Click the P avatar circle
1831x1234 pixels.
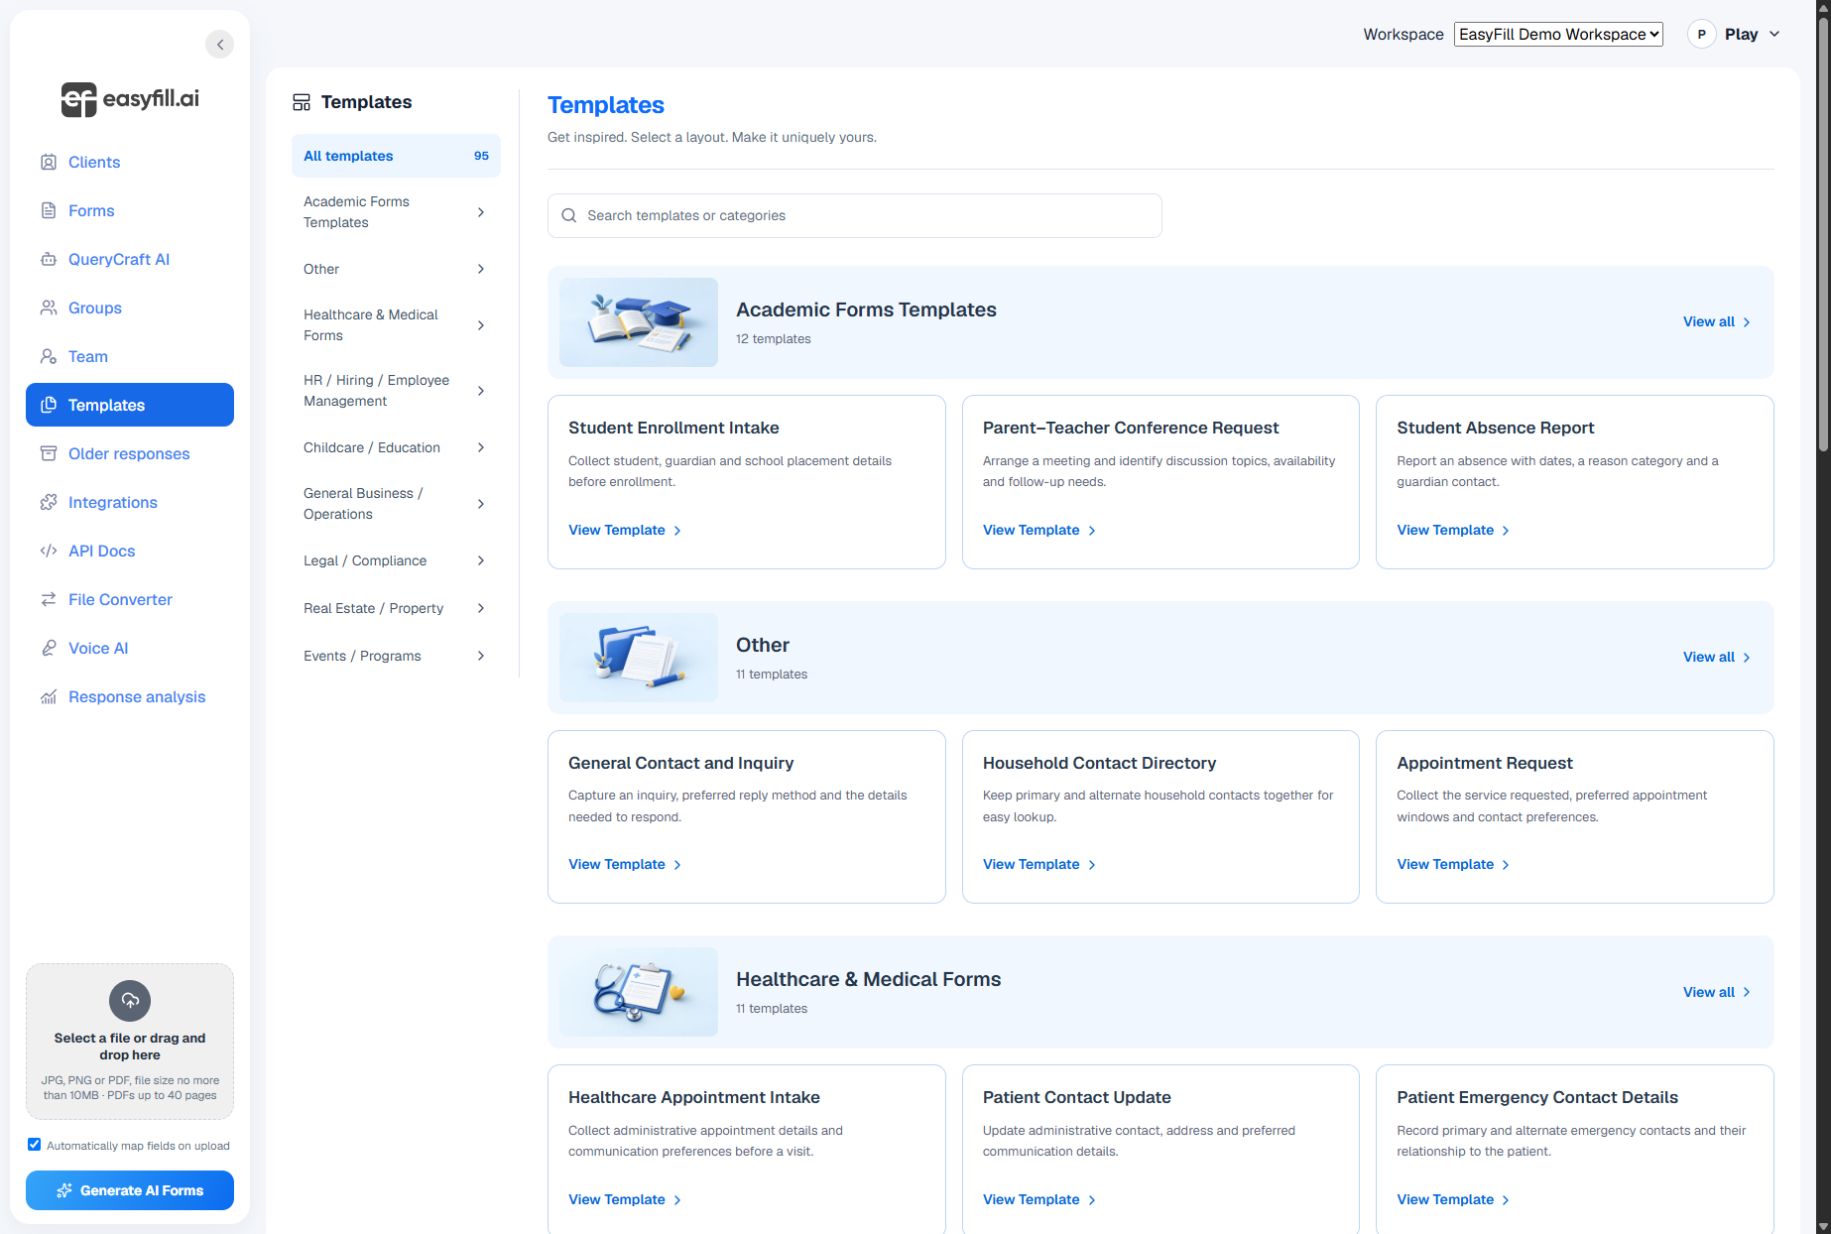tap(1701, 34)
